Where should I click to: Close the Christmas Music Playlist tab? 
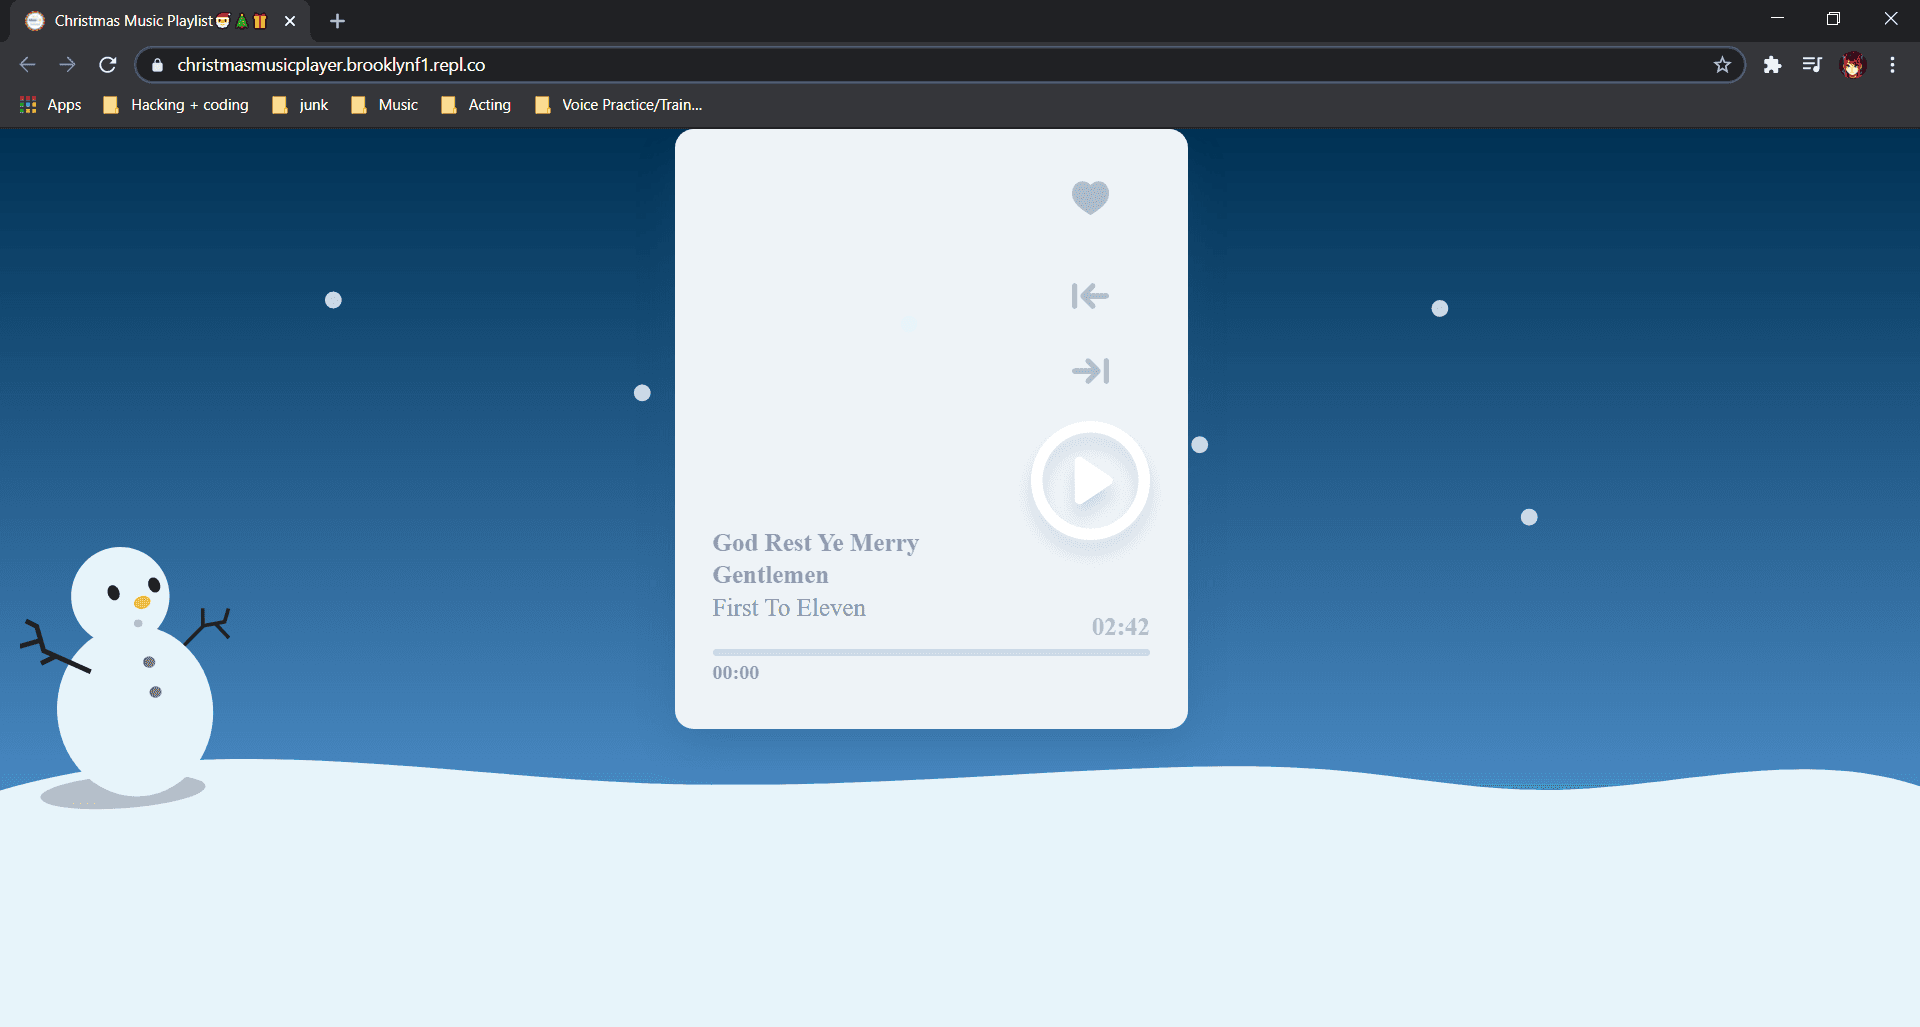[x=290, y=21]
